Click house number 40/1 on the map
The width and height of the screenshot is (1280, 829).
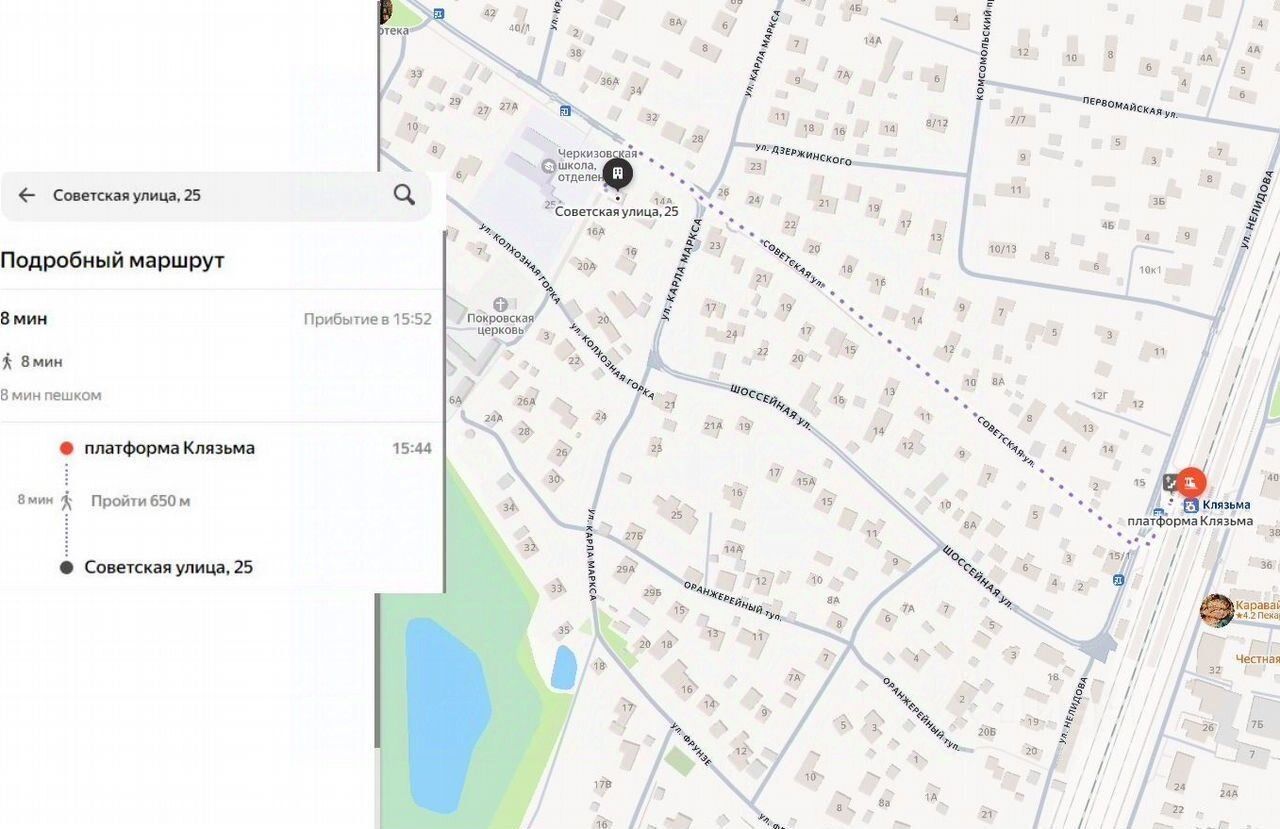tap(519, 27)
